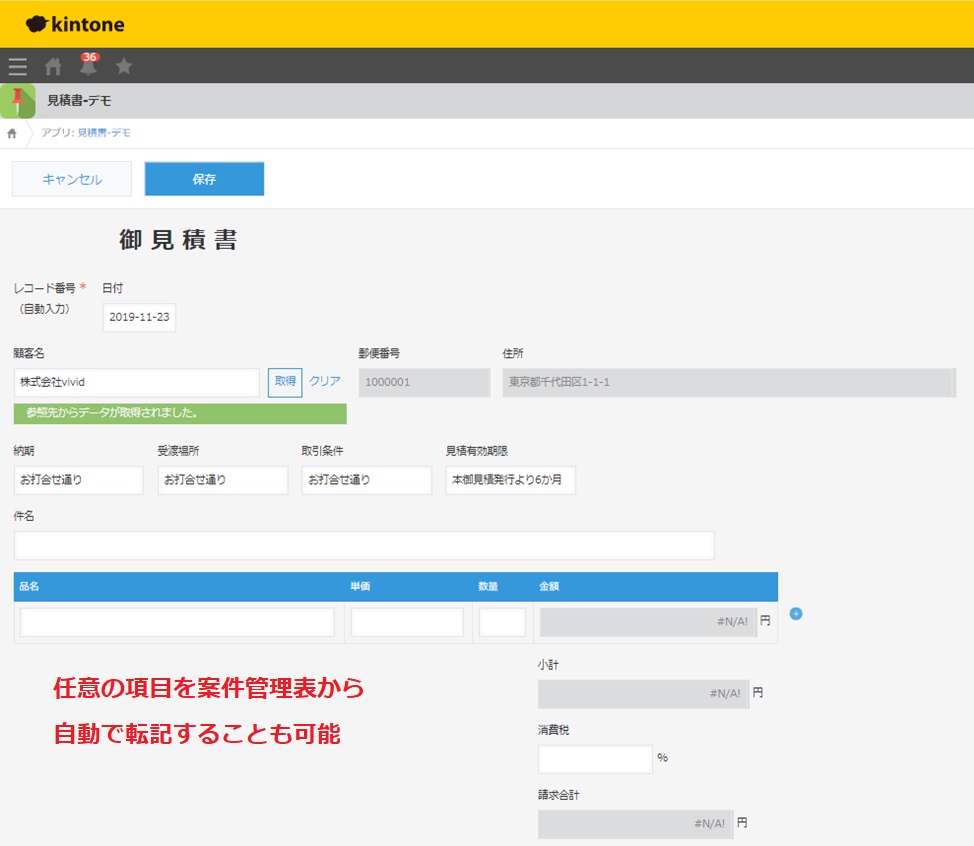The image size is (974, 846).
Task: Click the 日付 date field showing 2019-11-23
Action: [138, 317]
